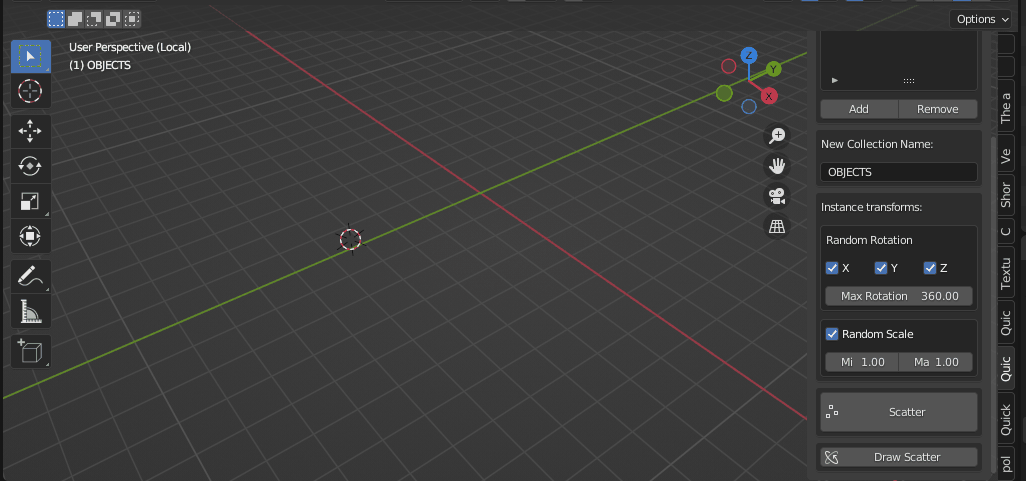Viewport: 1026px width, 481px height.
Task: Open 'The a' sidebar tab
Action: point(1006,107)
